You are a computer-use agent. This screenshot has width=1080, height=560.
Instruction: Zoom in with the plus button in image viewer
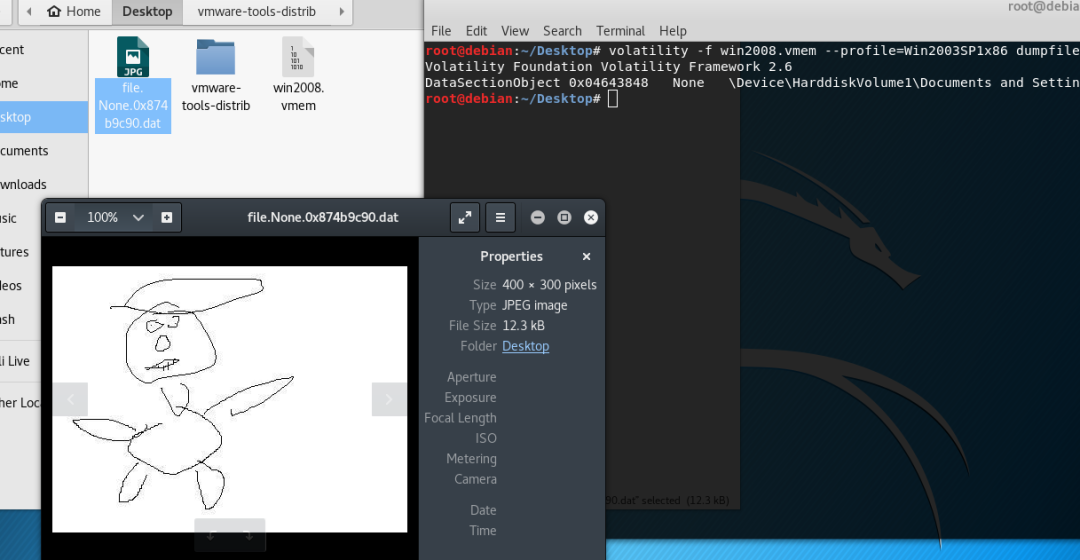coord(167,218)
